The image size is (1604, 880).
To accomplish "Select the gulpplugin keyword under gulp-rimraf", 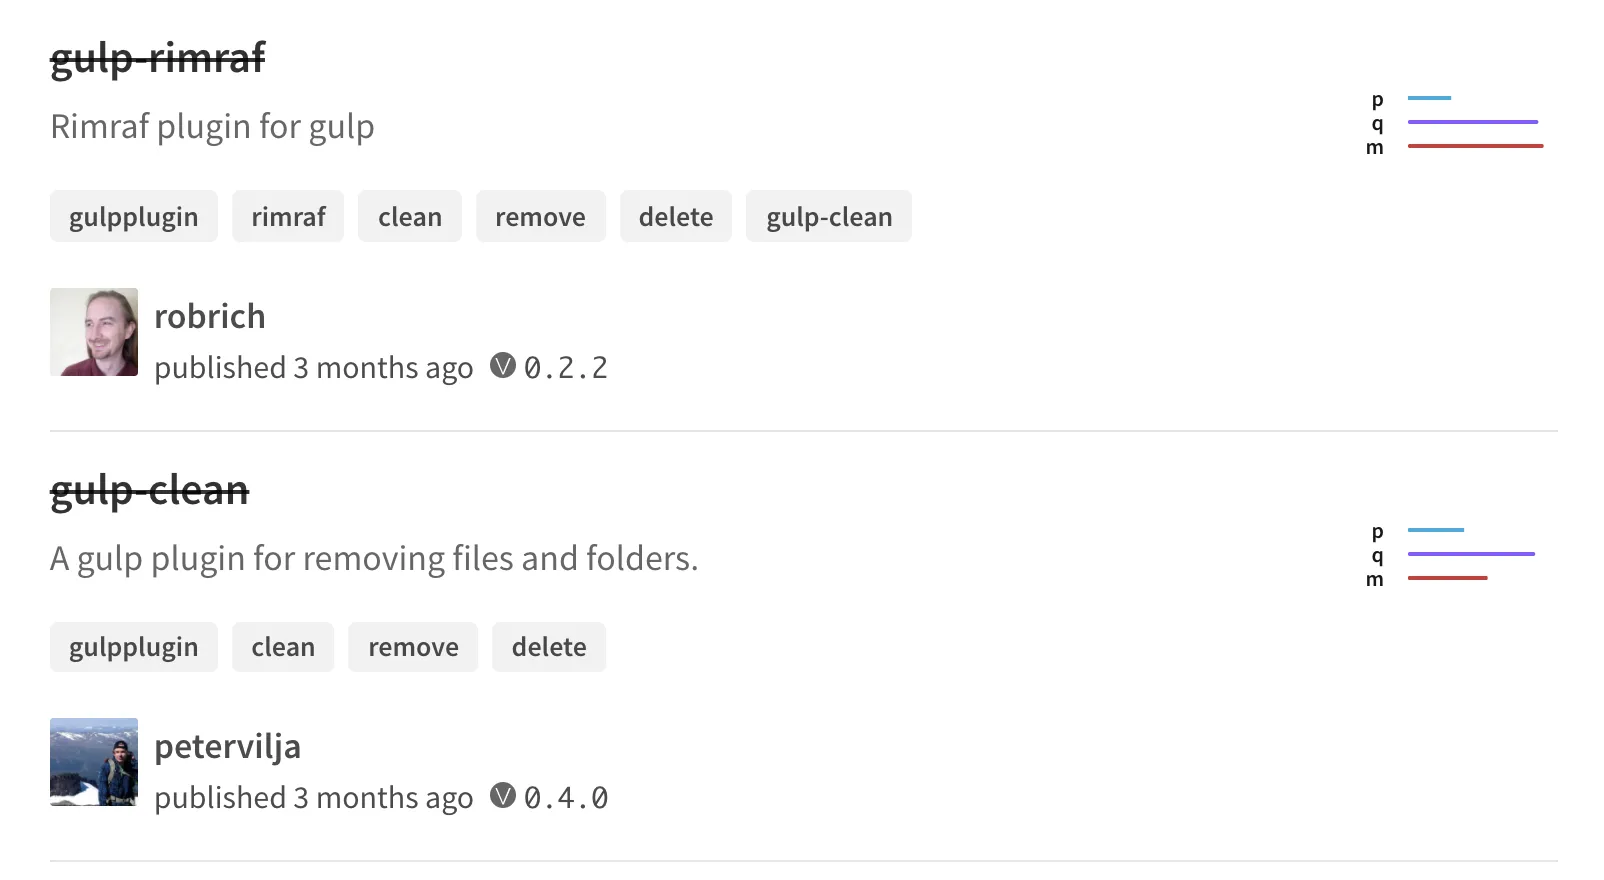I will [133, 216].
